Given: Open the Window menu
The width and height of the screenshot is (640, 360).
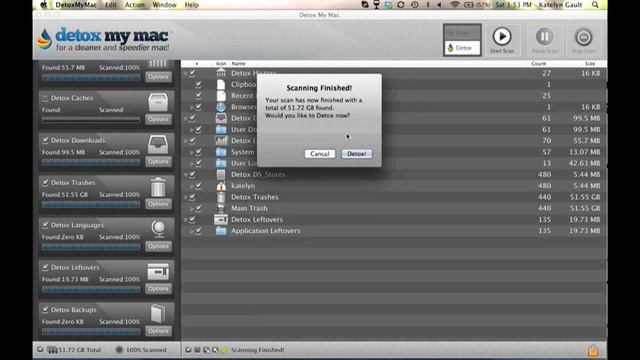Looking at the screenshot, I should pyautogui.click(x=164, y=5).
